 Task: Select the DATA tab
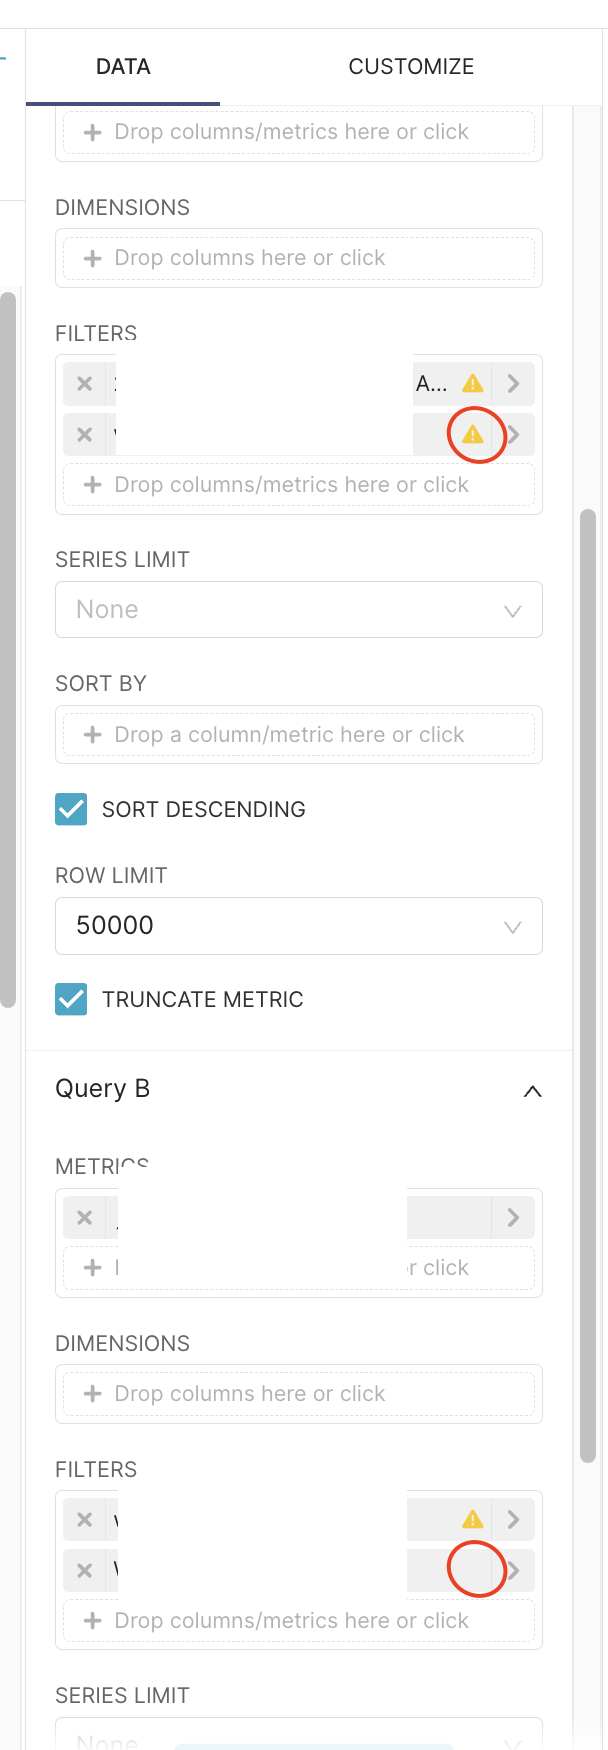[x=123, y=66]
